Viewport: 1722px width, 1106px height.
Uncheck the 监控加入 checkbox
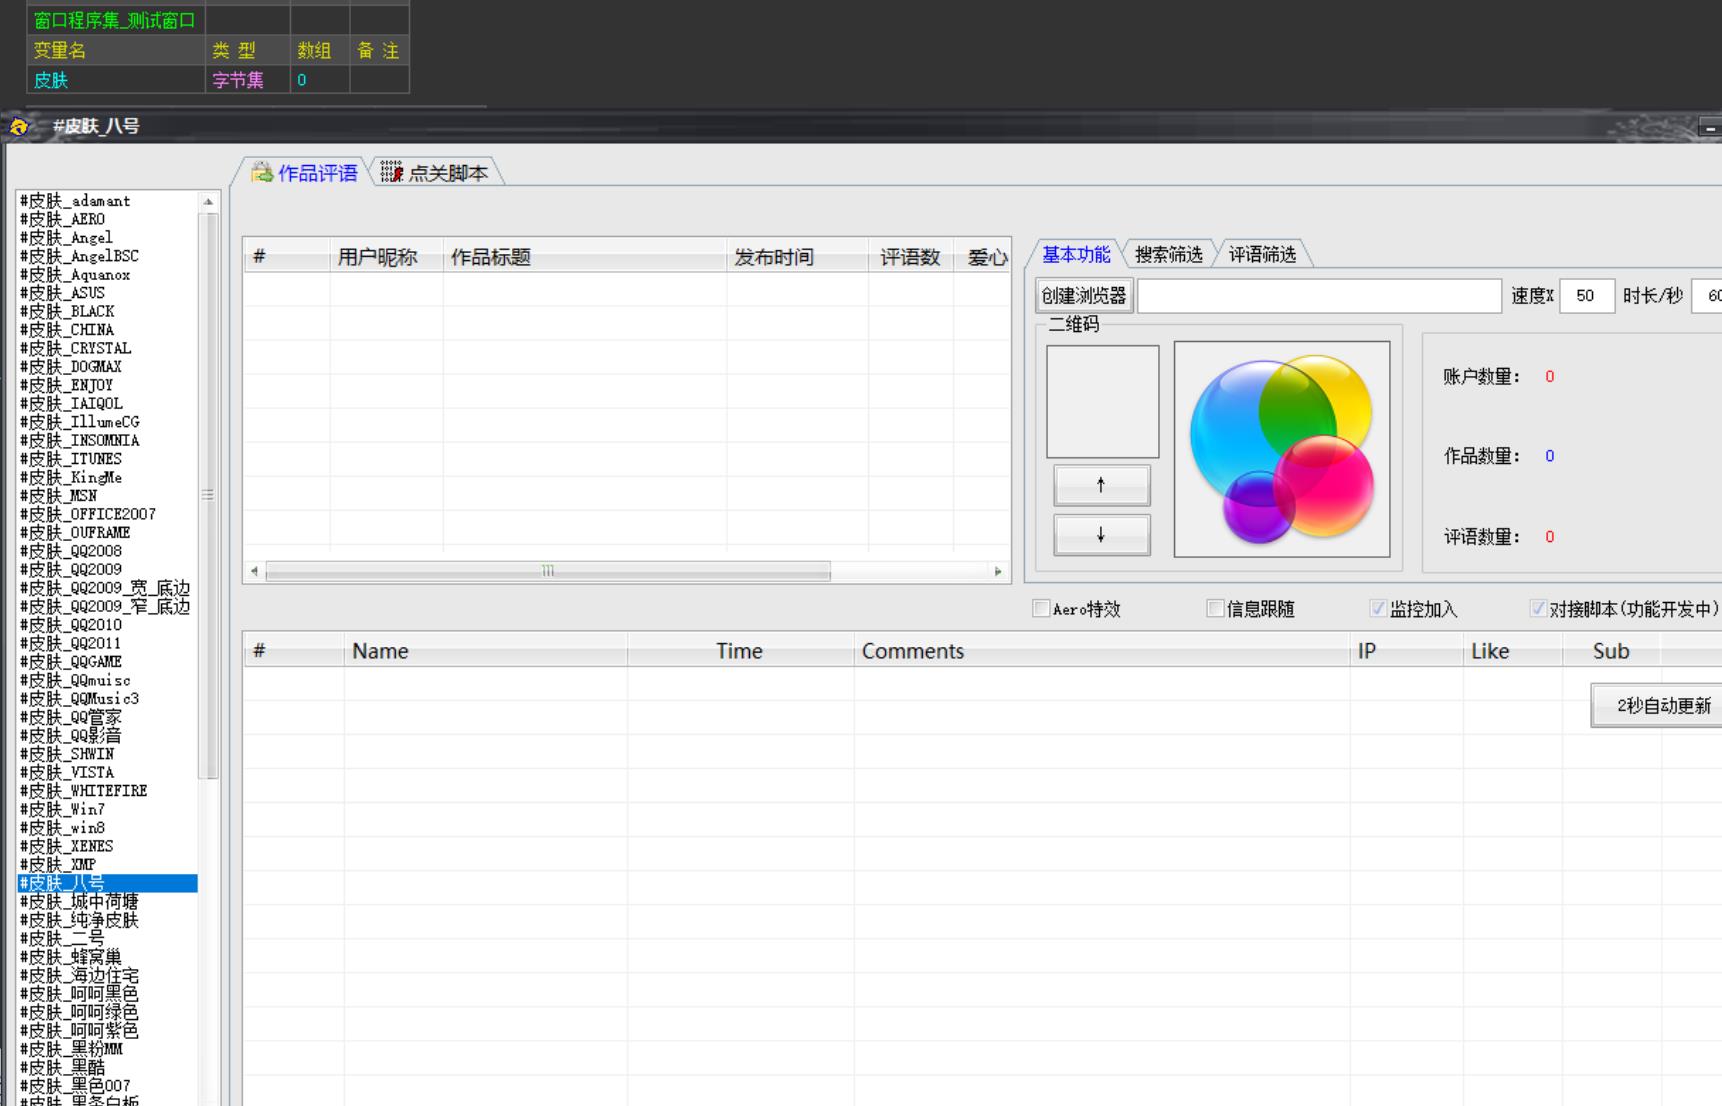(1378, 609)
